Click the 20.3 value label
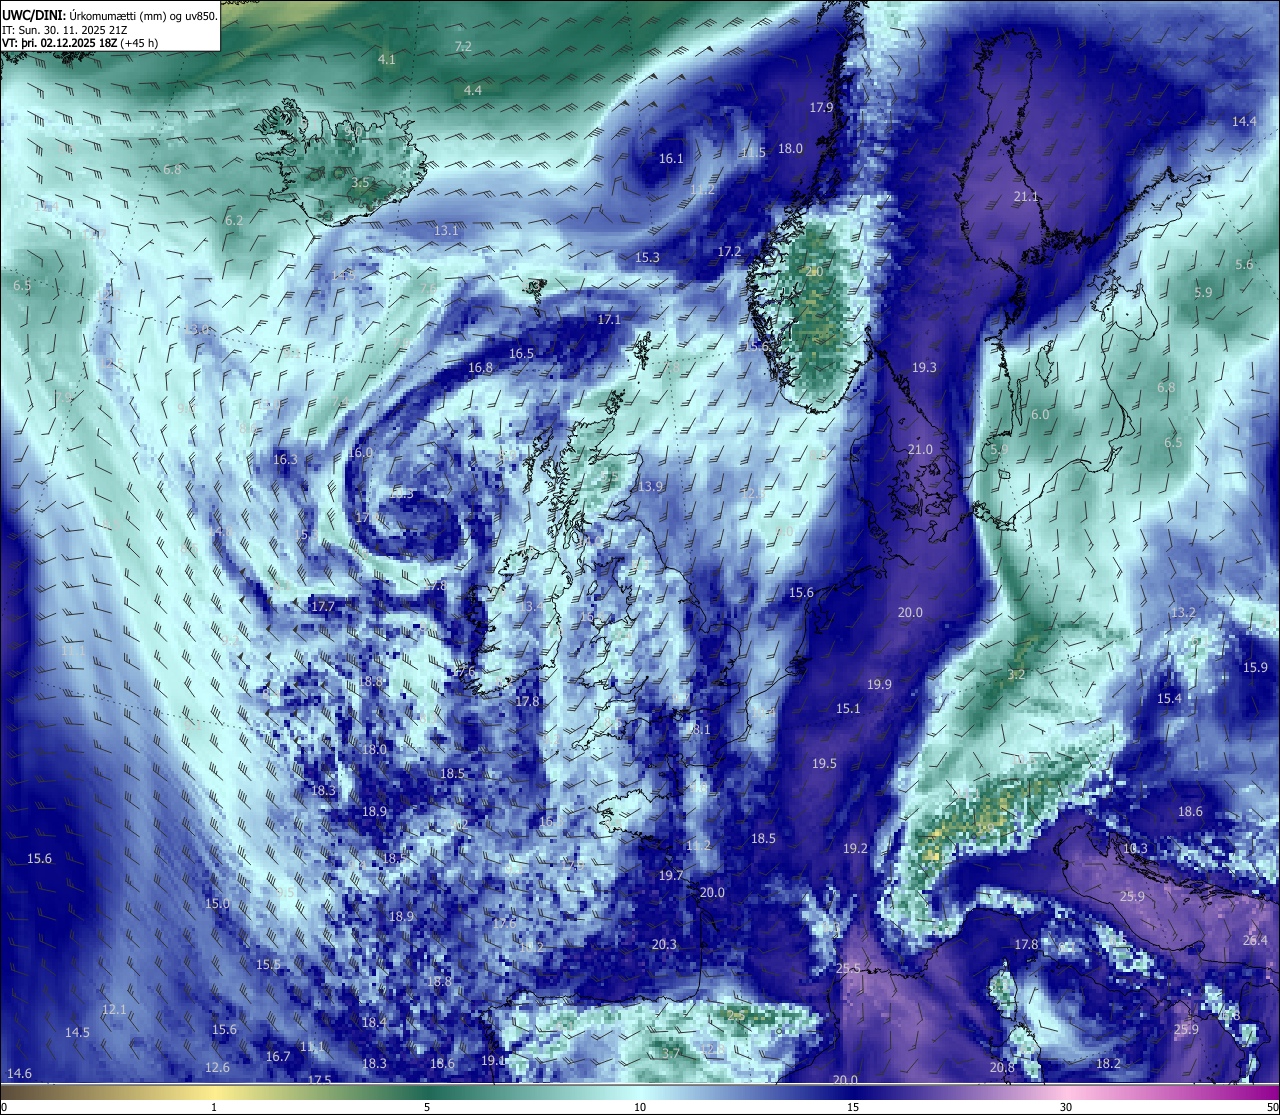 click(x=664, y=944)
